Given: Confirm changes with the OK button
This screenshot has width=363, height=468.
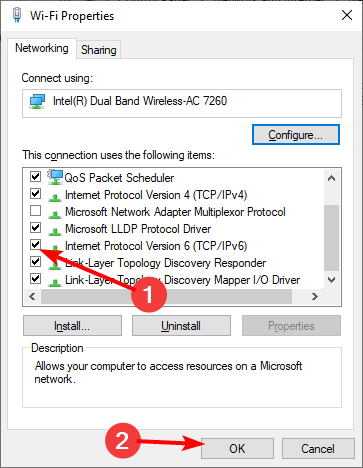Looking at the screenshot, I should pyautogui.click(x=237, y=449).
